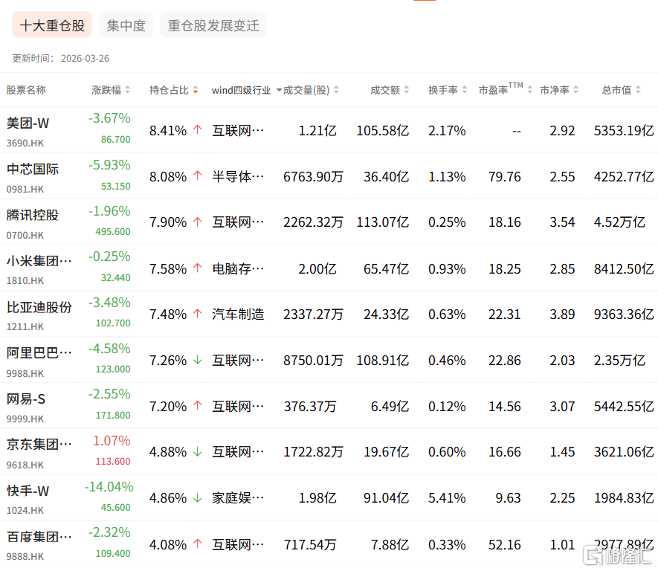Screen dimensions: 658x572
Task: Sort by 市净率 column arrows
Action: click(x=576, y=90)
